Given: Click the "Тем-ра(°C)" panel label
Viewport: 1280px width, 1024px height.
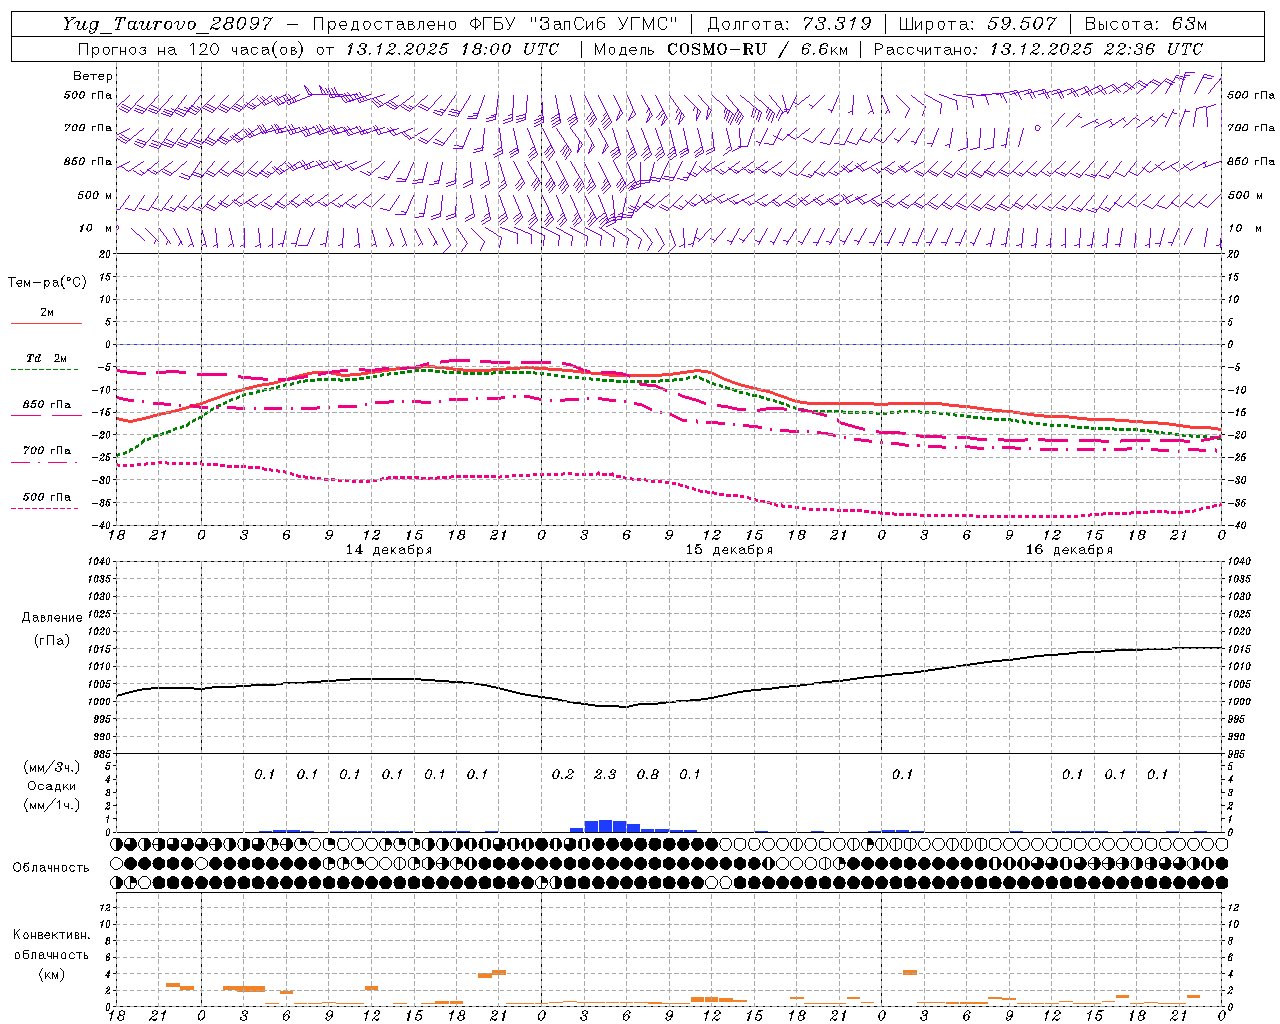Looking at the screenshot, I should 47,283.
